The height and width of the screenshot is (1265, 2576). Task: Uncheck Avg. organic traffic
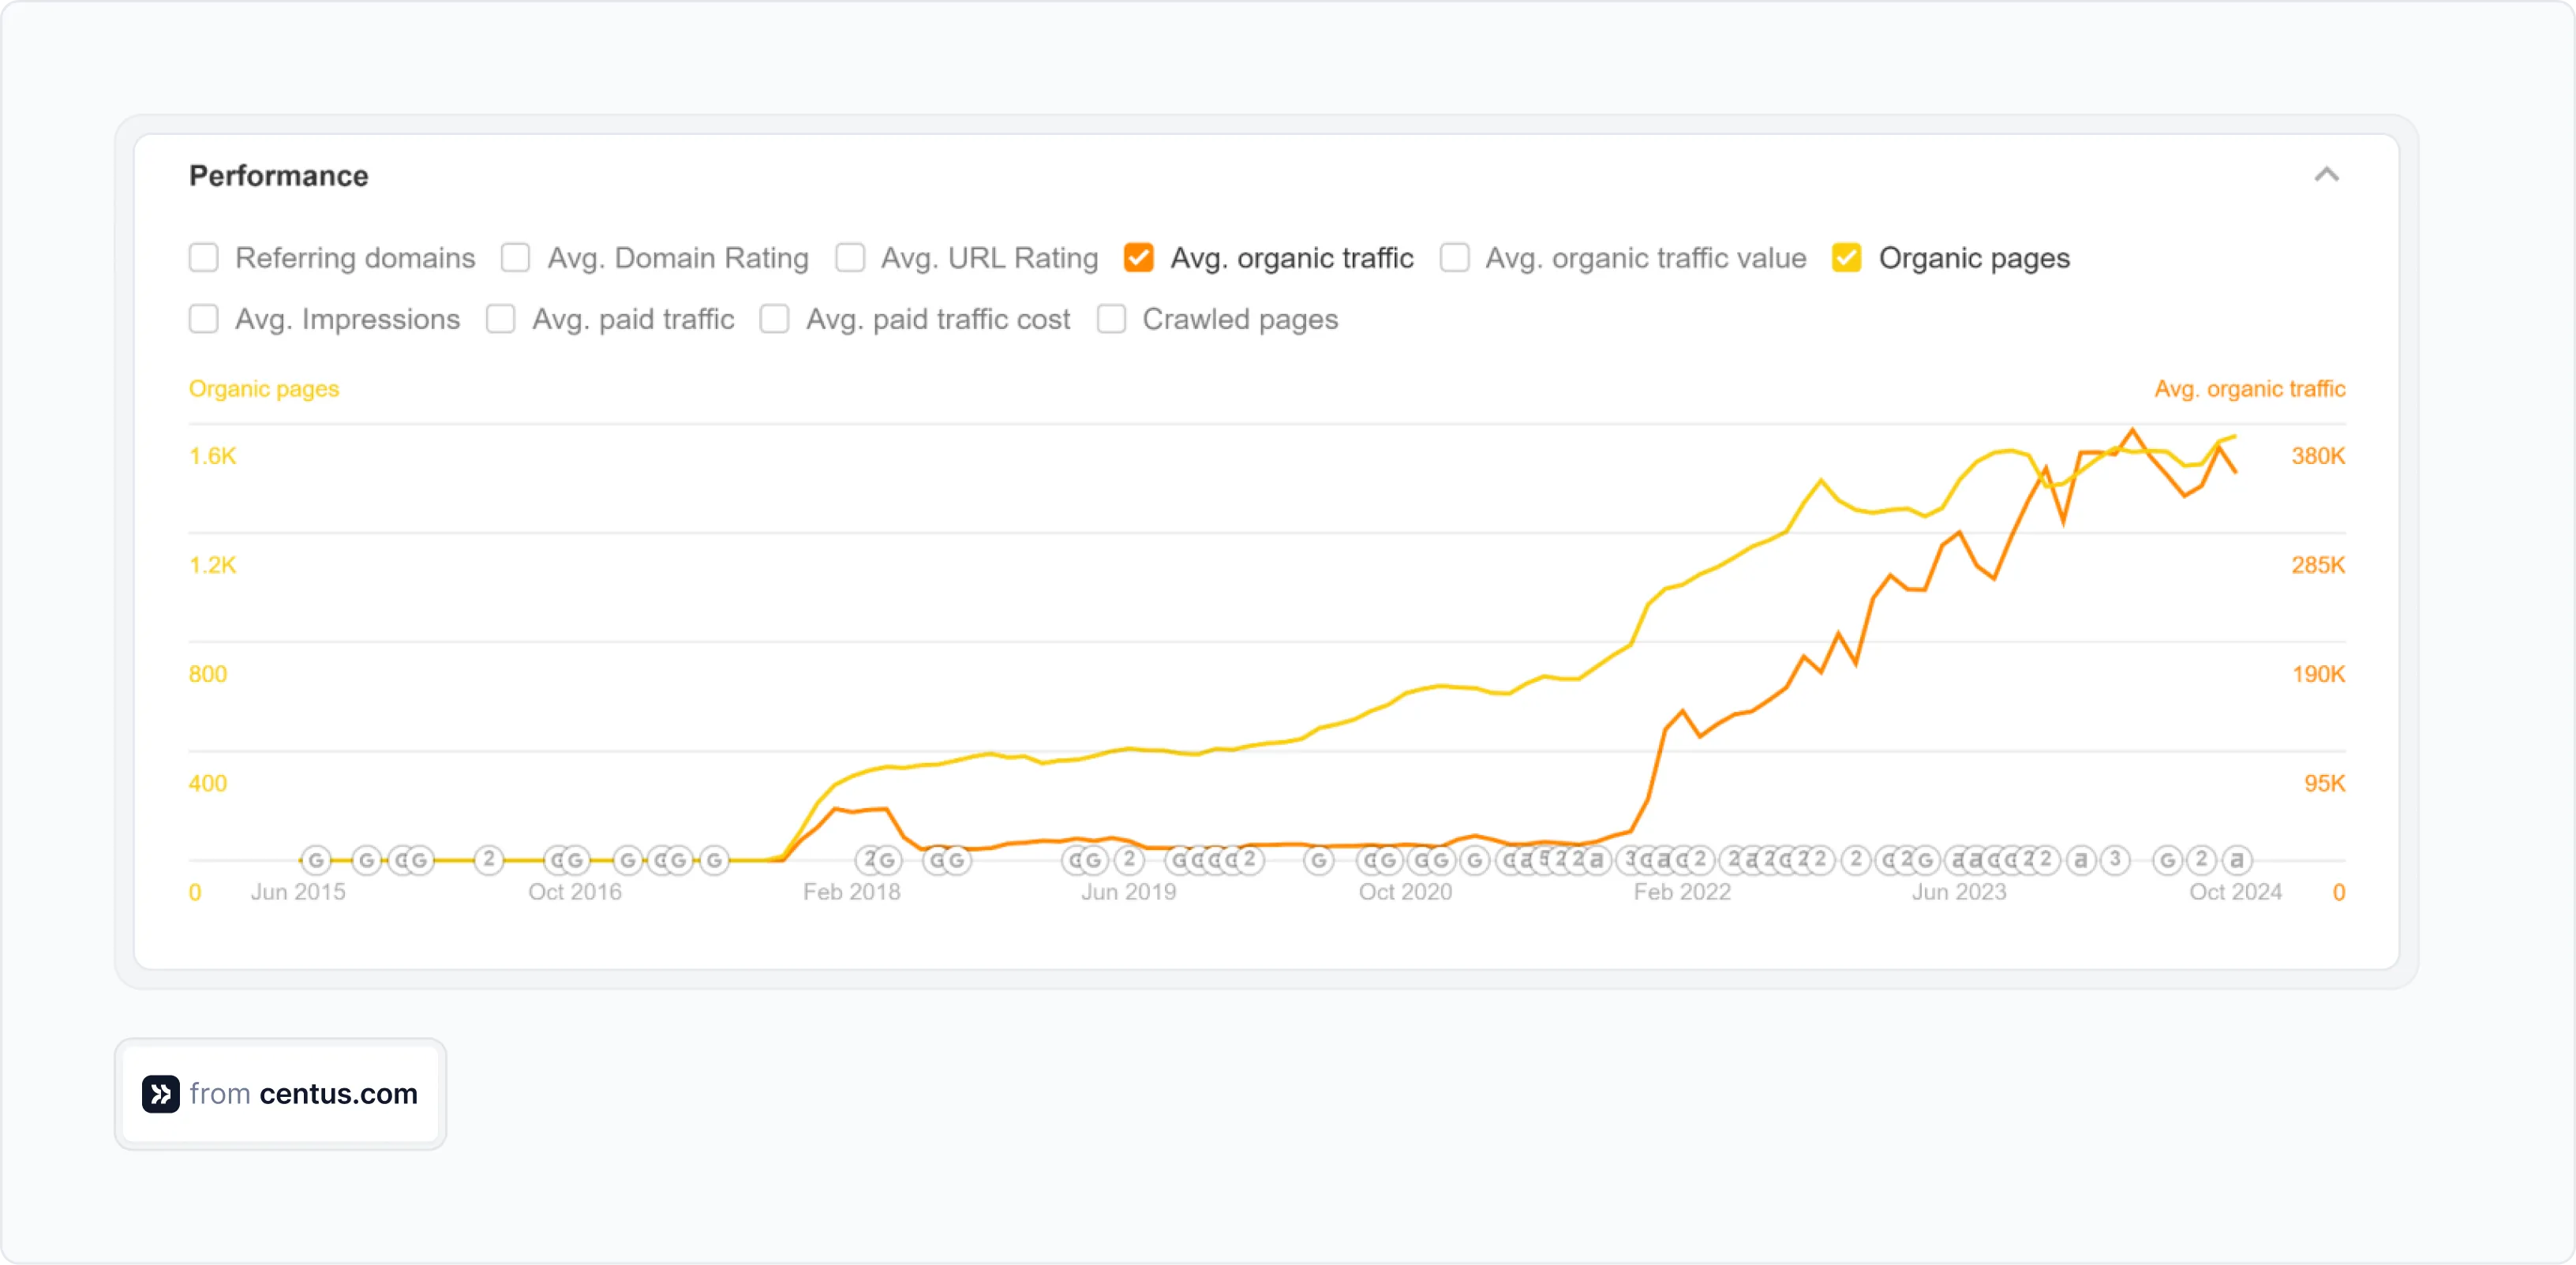1139,257
